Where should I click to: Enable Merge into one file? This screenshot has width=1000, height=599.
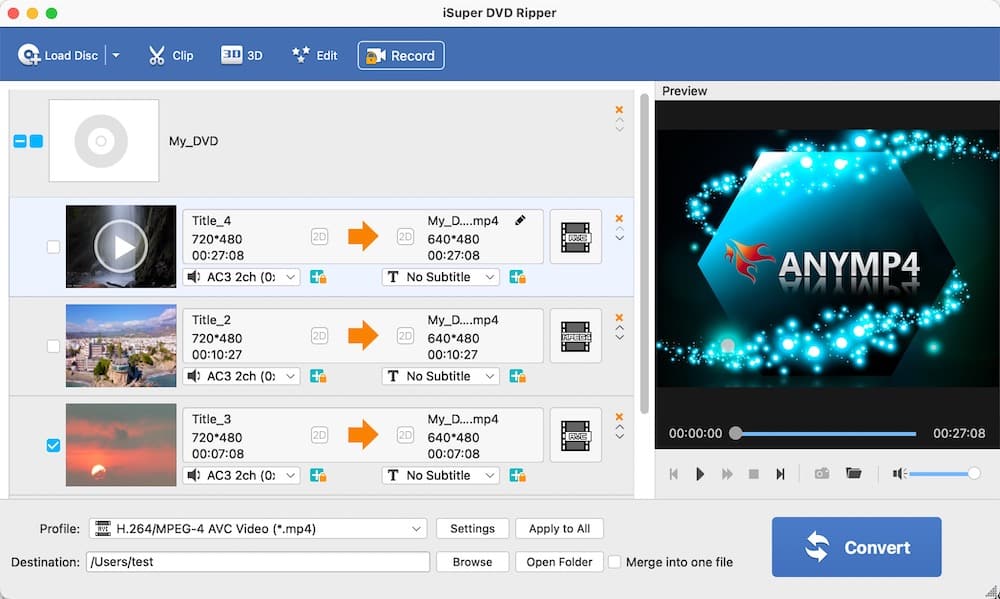pos(614,562)
